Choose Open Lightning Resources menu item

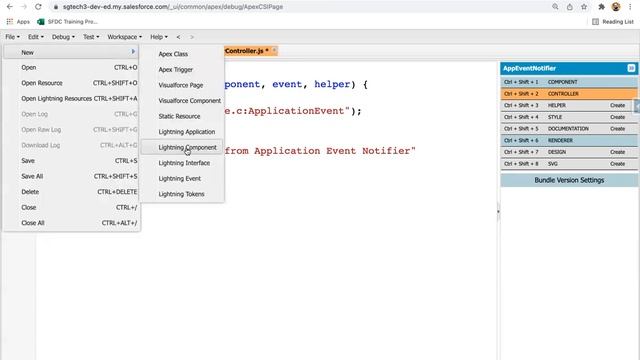[x=71, y=98]
